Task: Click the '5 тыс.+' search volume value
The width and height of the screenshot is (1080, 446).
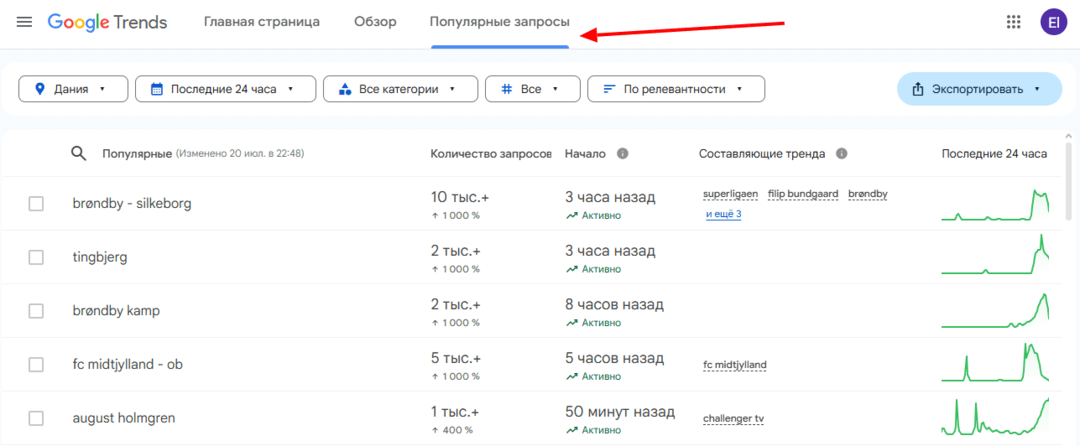Action: (456, 359)
